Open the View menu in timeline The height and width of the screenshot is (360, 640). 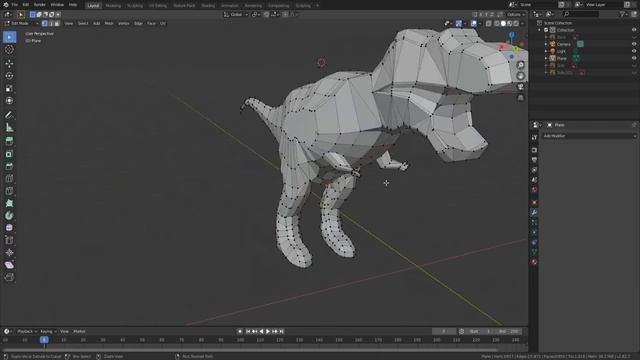(x=64, y=332)
